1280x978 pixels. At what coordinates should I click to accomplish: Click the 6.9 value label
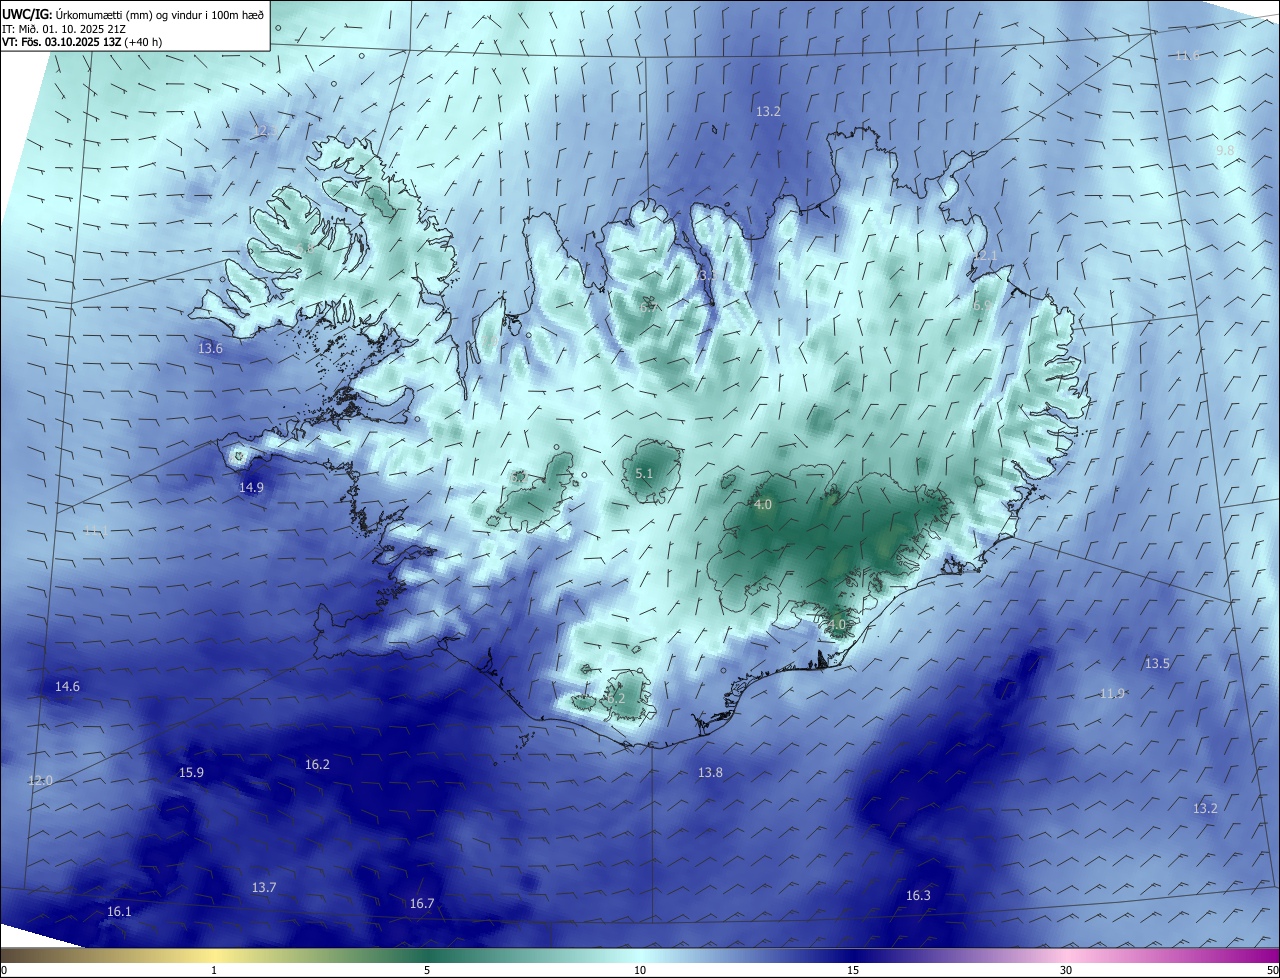pyautogui.click(x=982, y=306)
